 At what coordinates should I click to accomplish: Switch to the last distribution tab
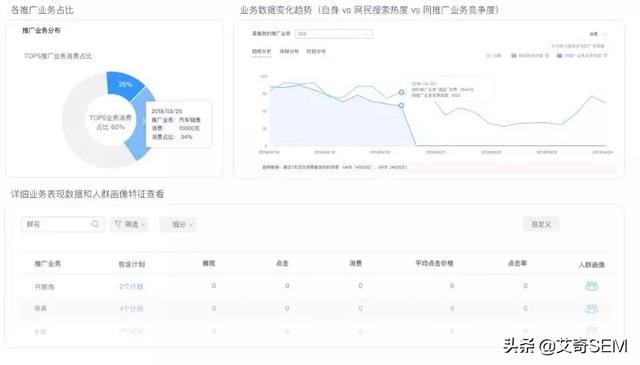pyautogui.click(x=316, y=51)
